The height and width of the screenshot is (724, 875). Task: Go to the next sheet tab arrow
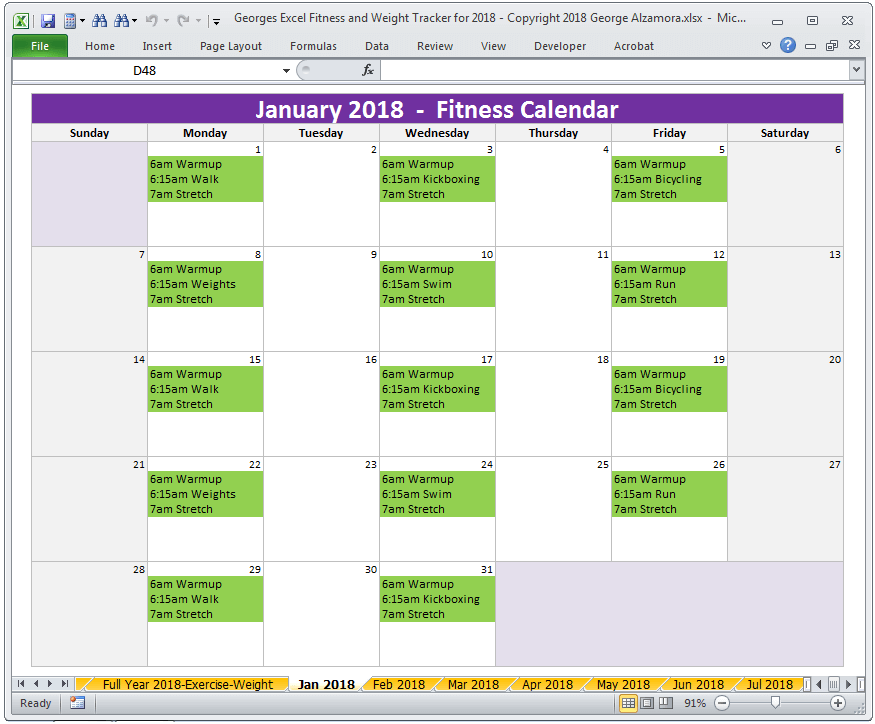click(x=50, y=684)
